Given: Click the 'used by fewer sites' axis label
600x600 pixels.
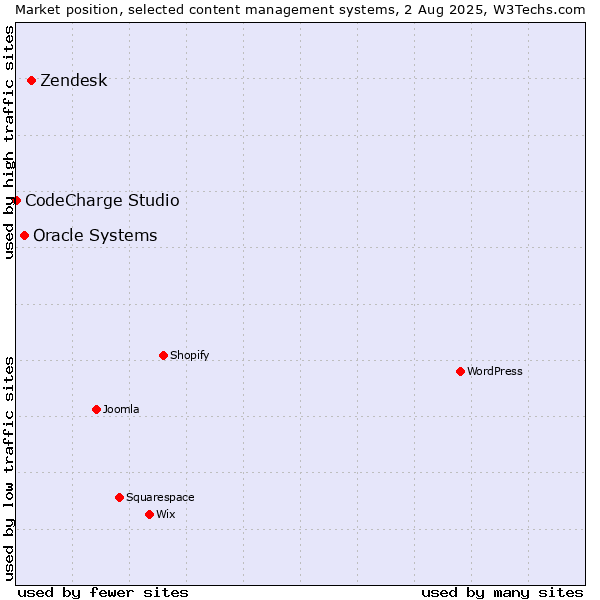Looking at the screenshot, I should [103, 593].
